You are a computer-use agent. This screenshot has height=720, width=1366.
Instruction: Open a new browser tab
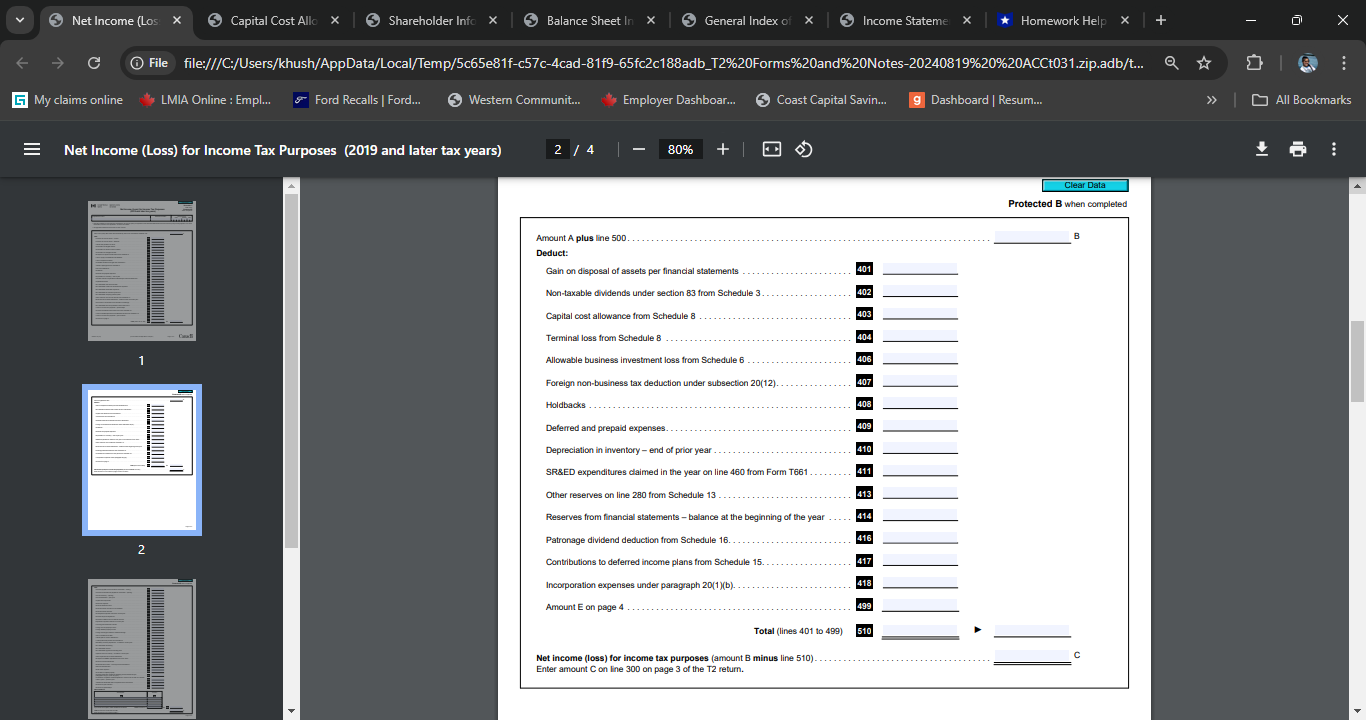[1160, 20]
